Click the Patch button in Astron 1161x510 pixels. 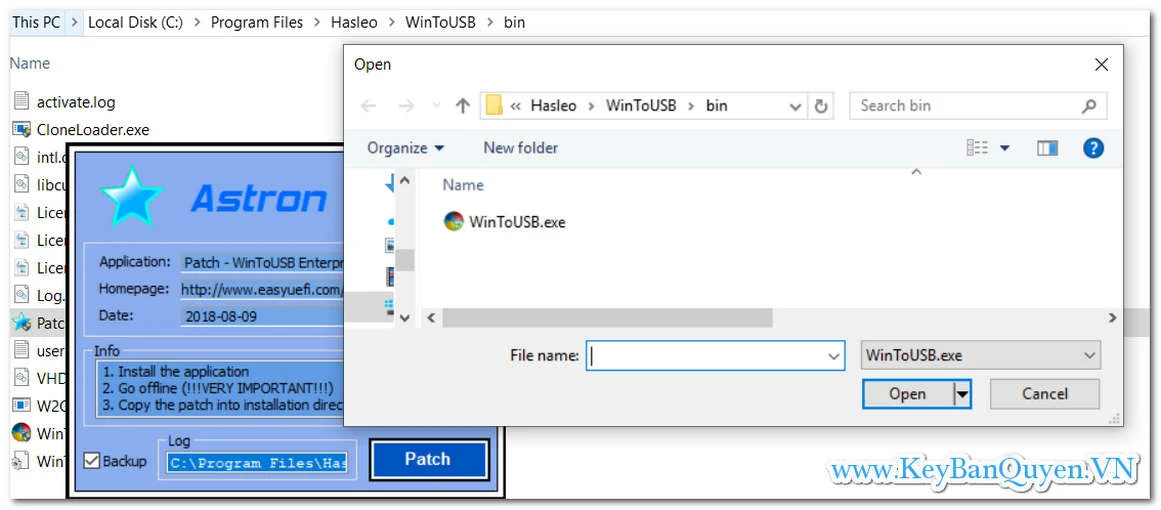point(428,460)
